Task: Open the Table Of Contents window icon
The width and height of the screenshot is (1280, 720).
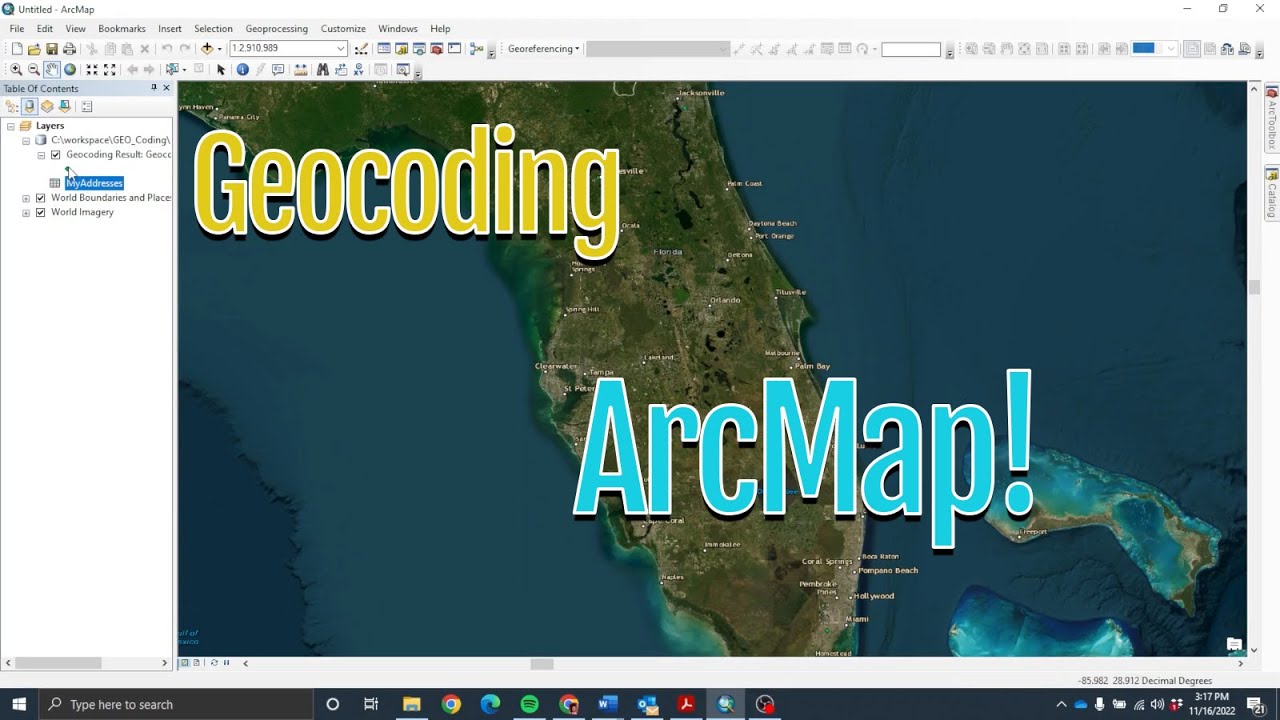Action: pos(384,48)
